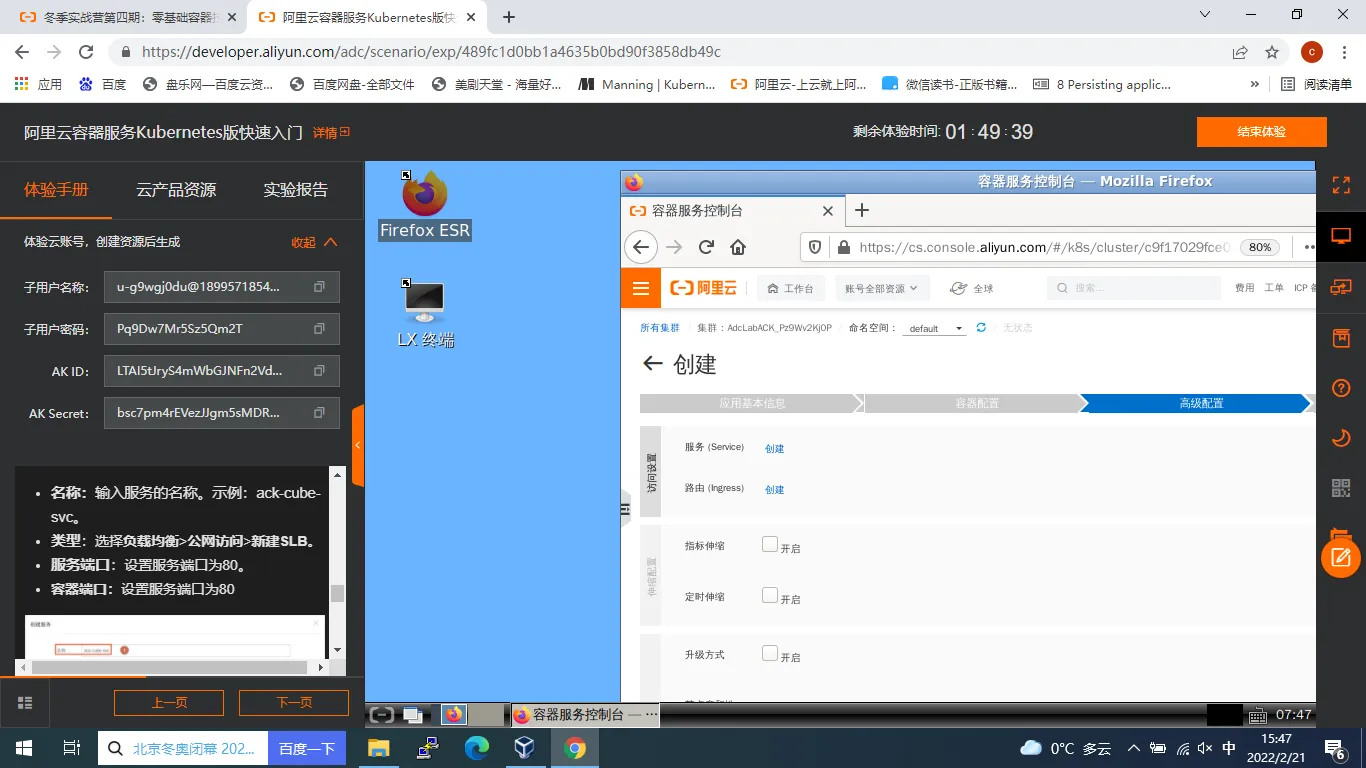This screenshot has width=1366, height=768.
Task: Show more bookmarks with the chevron
Action: click(1255, 84)
